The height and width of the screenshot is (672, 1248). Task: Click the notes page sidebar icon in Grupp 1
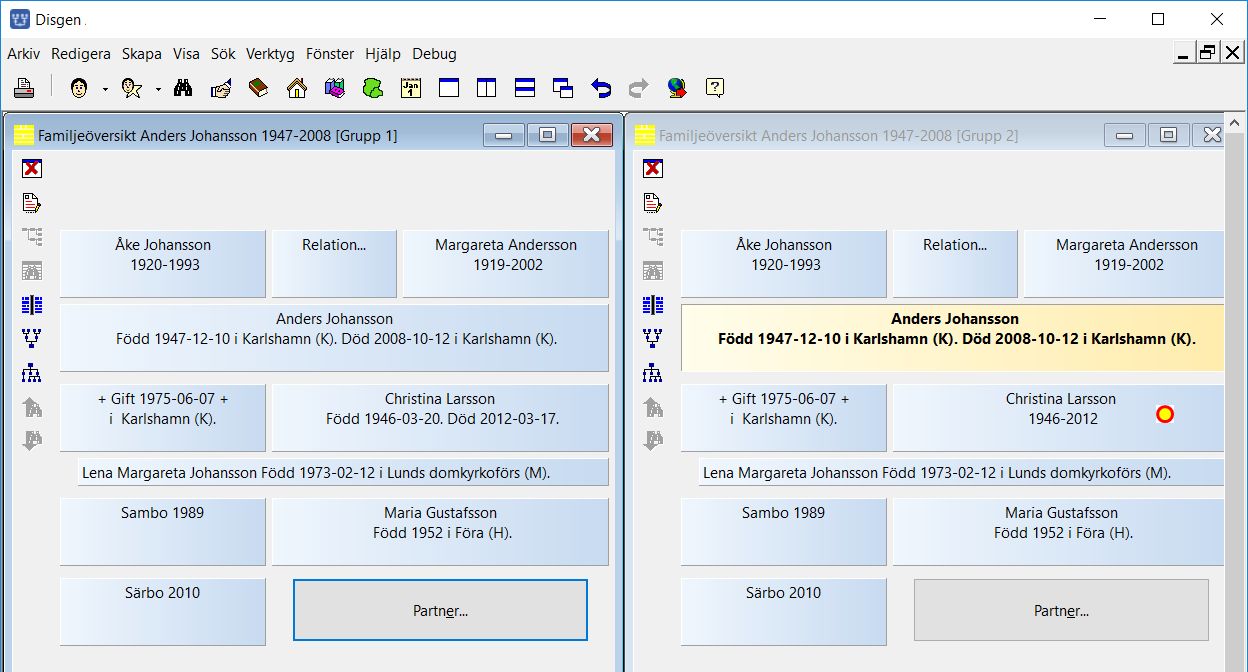31,203
